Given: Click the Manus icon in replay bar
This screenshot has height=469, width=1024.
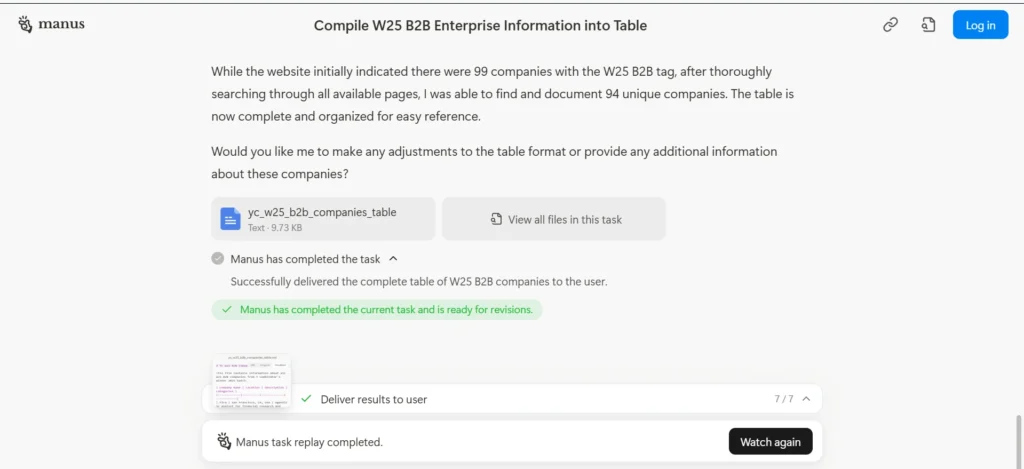Looking at the screenshot, I should pos(225,442).
